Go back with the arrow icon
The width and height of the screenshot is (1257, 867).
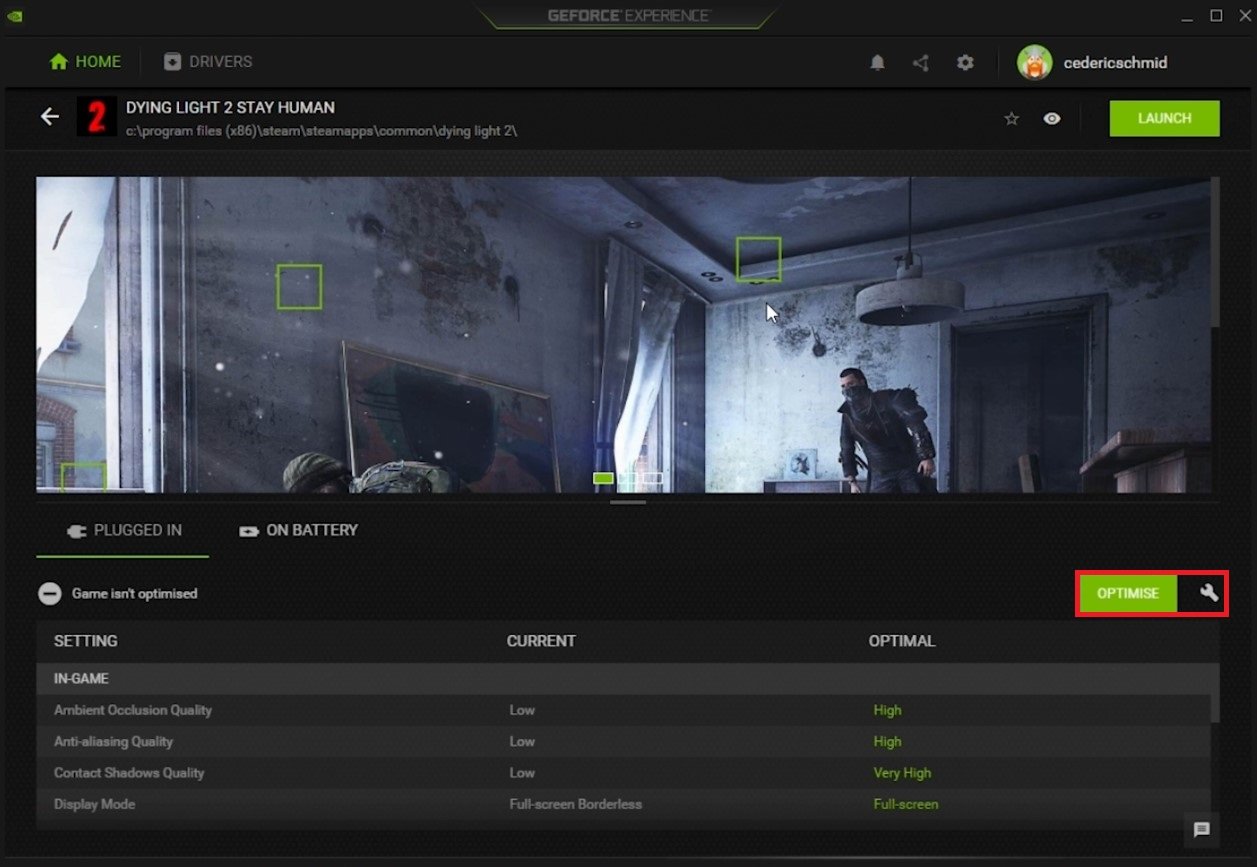pyautogui.click(x=49, y=117)
